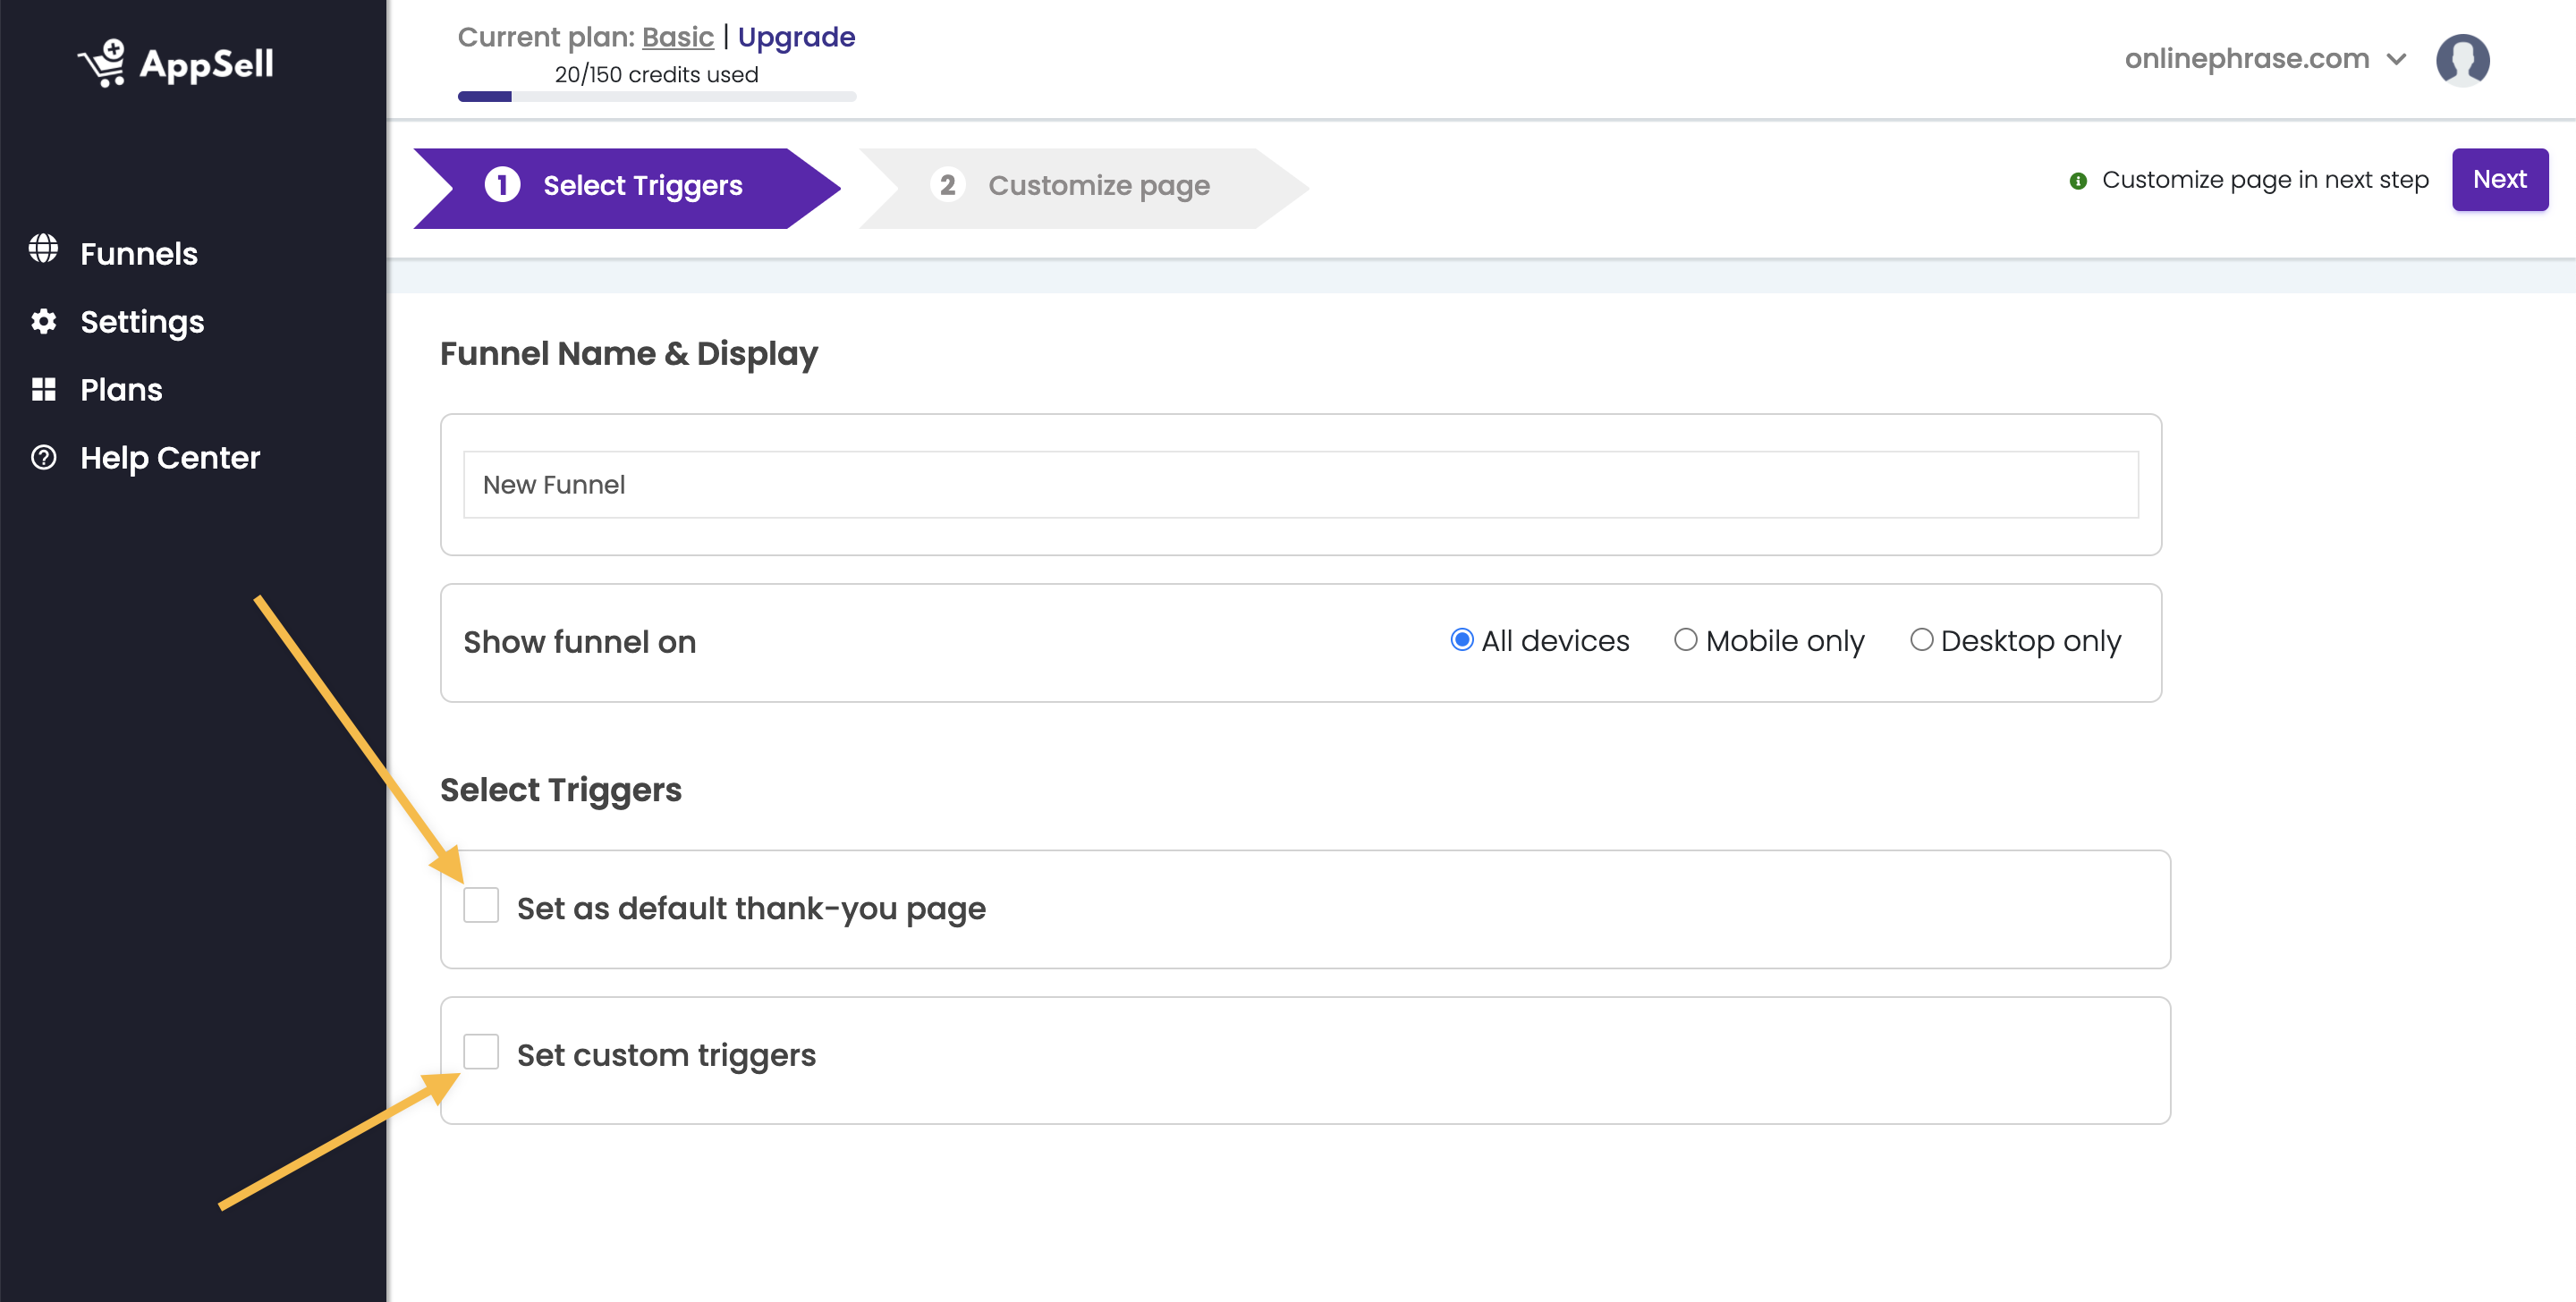The image size is (2576, 1302).
Task: Click the New Funnel name input field
Action: click(x=1300, y=484)
